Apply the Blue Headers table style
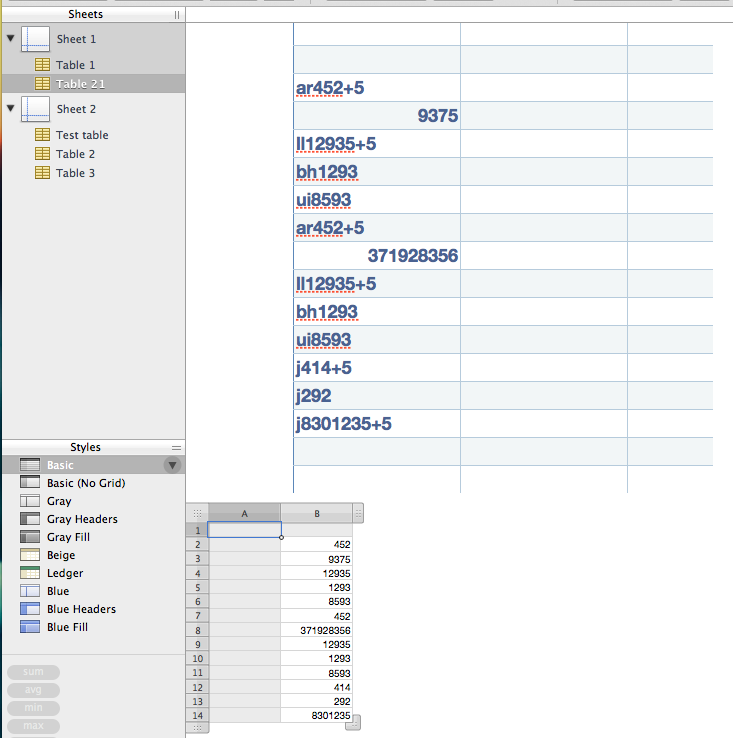733x738 pixels. click(94, 609)
